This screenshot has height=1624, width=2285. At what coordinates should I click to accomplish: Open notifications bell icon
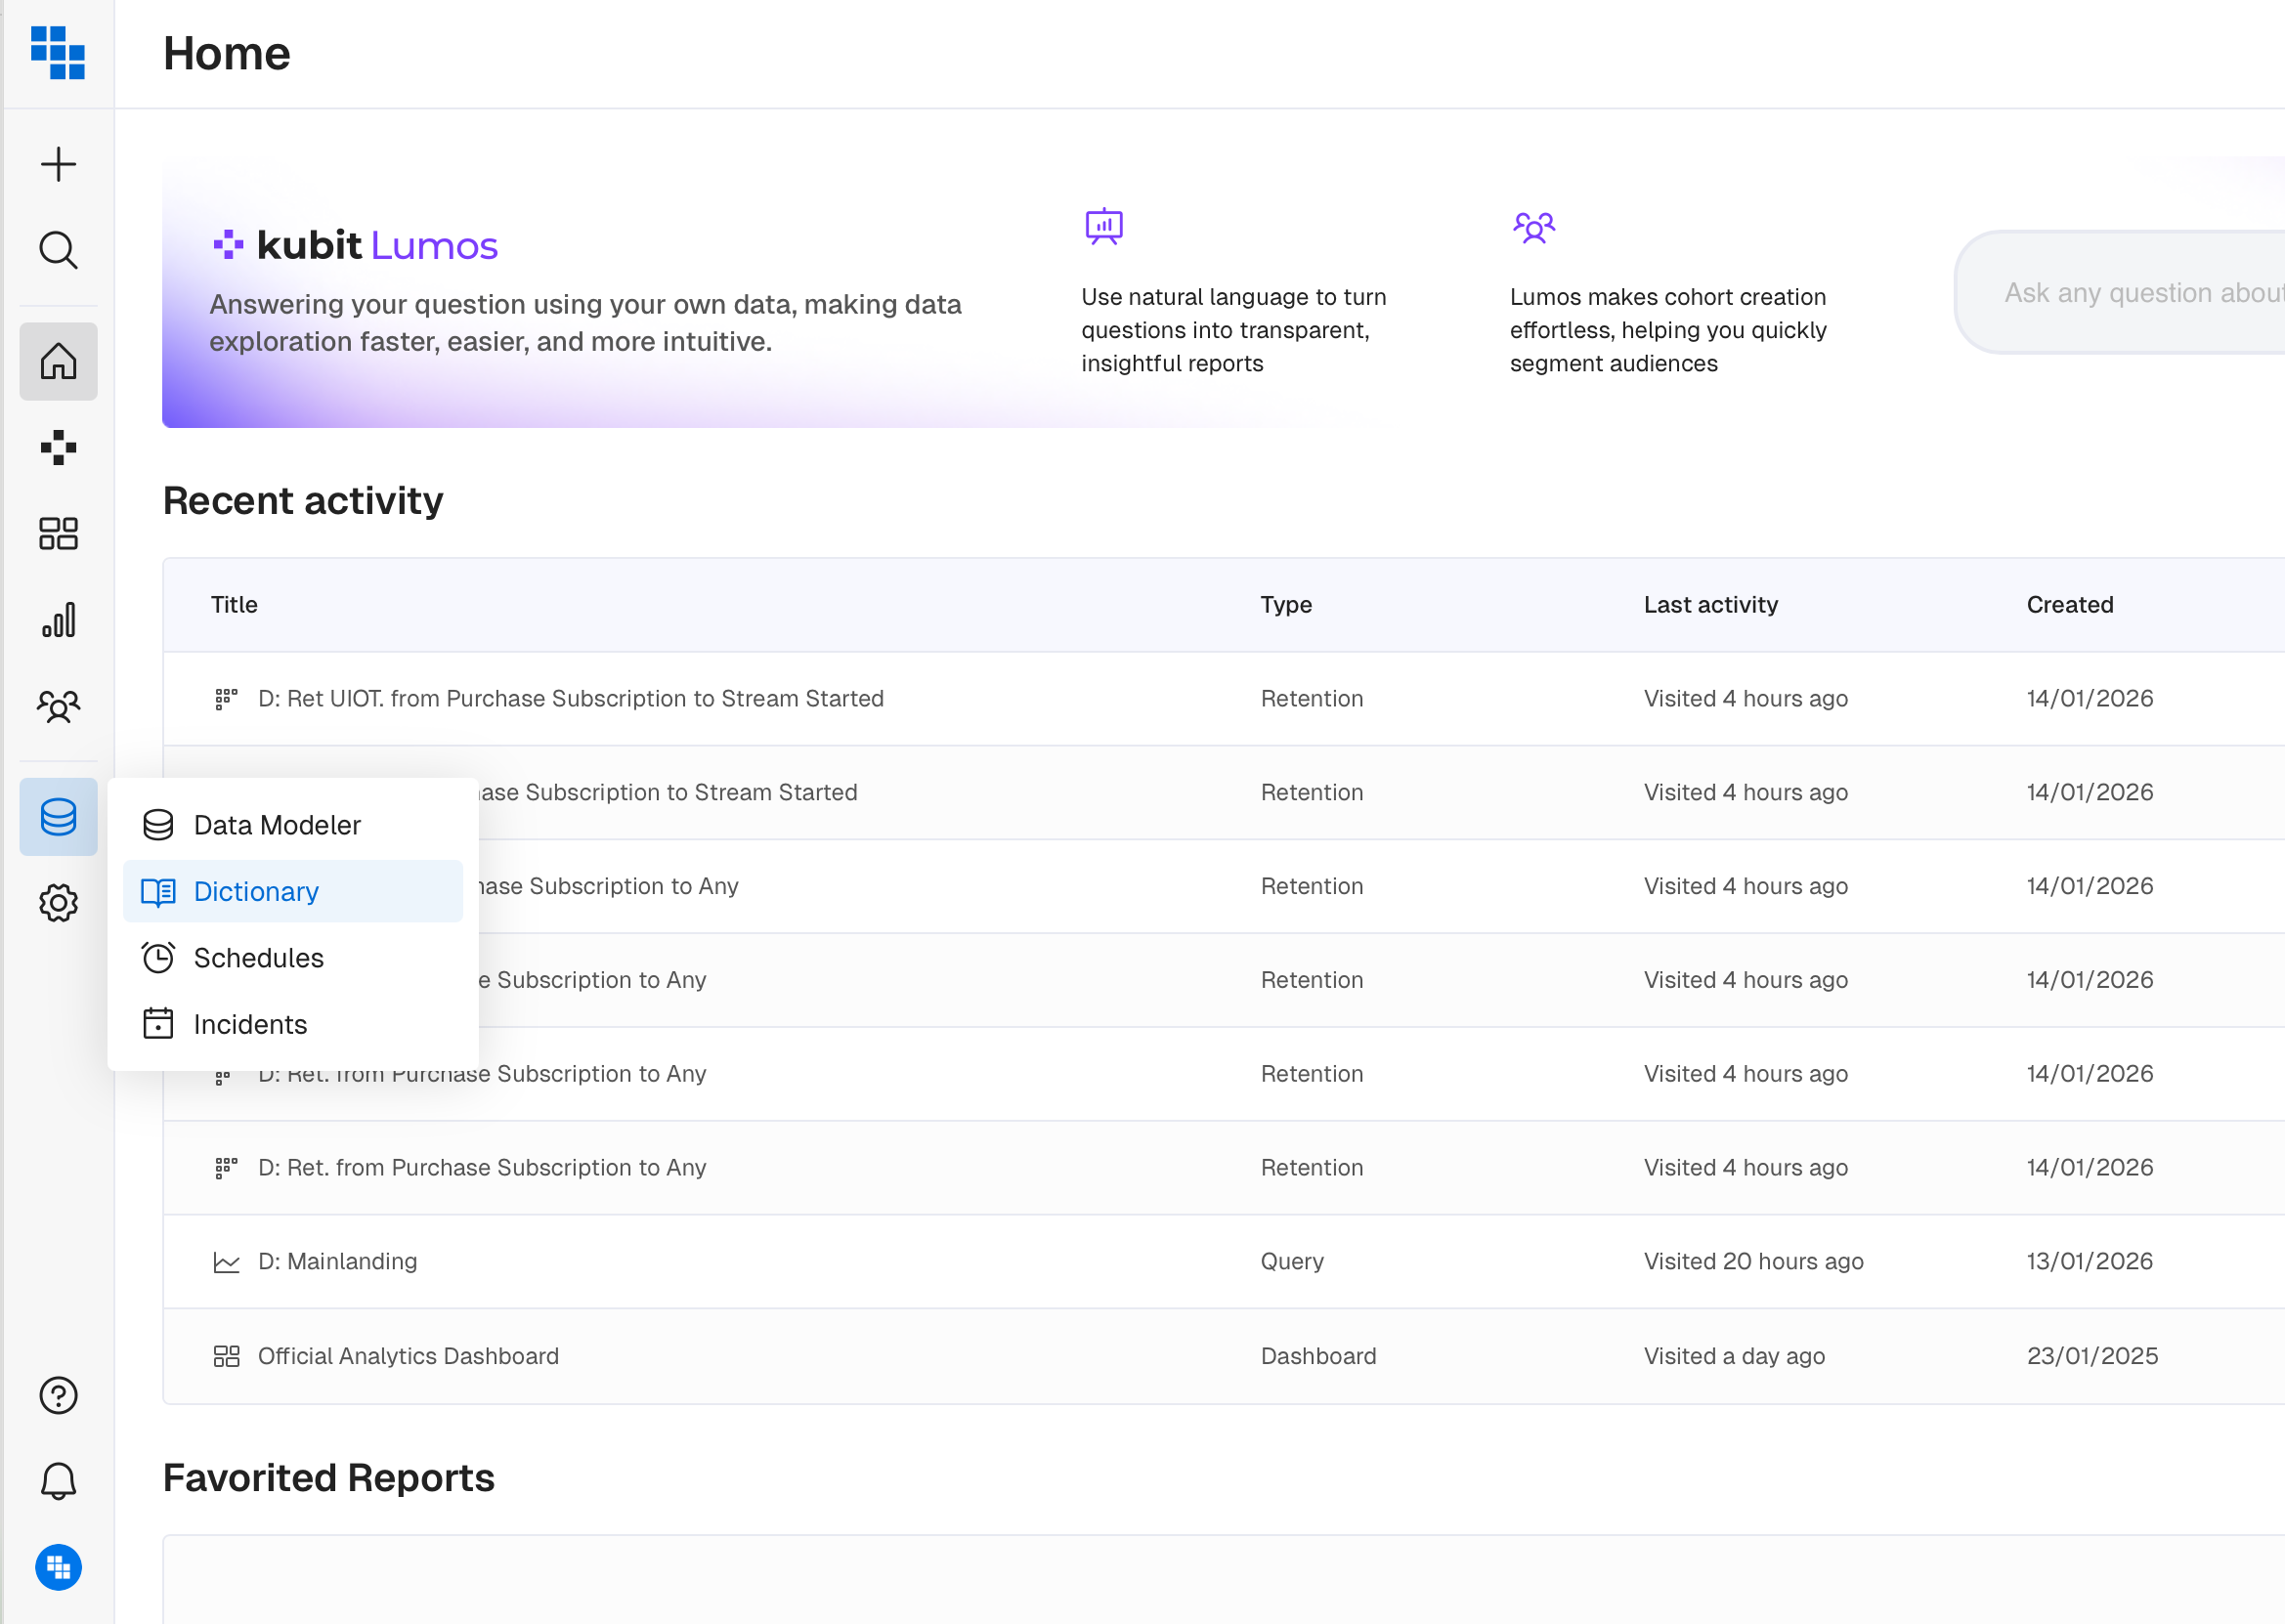58,1481
